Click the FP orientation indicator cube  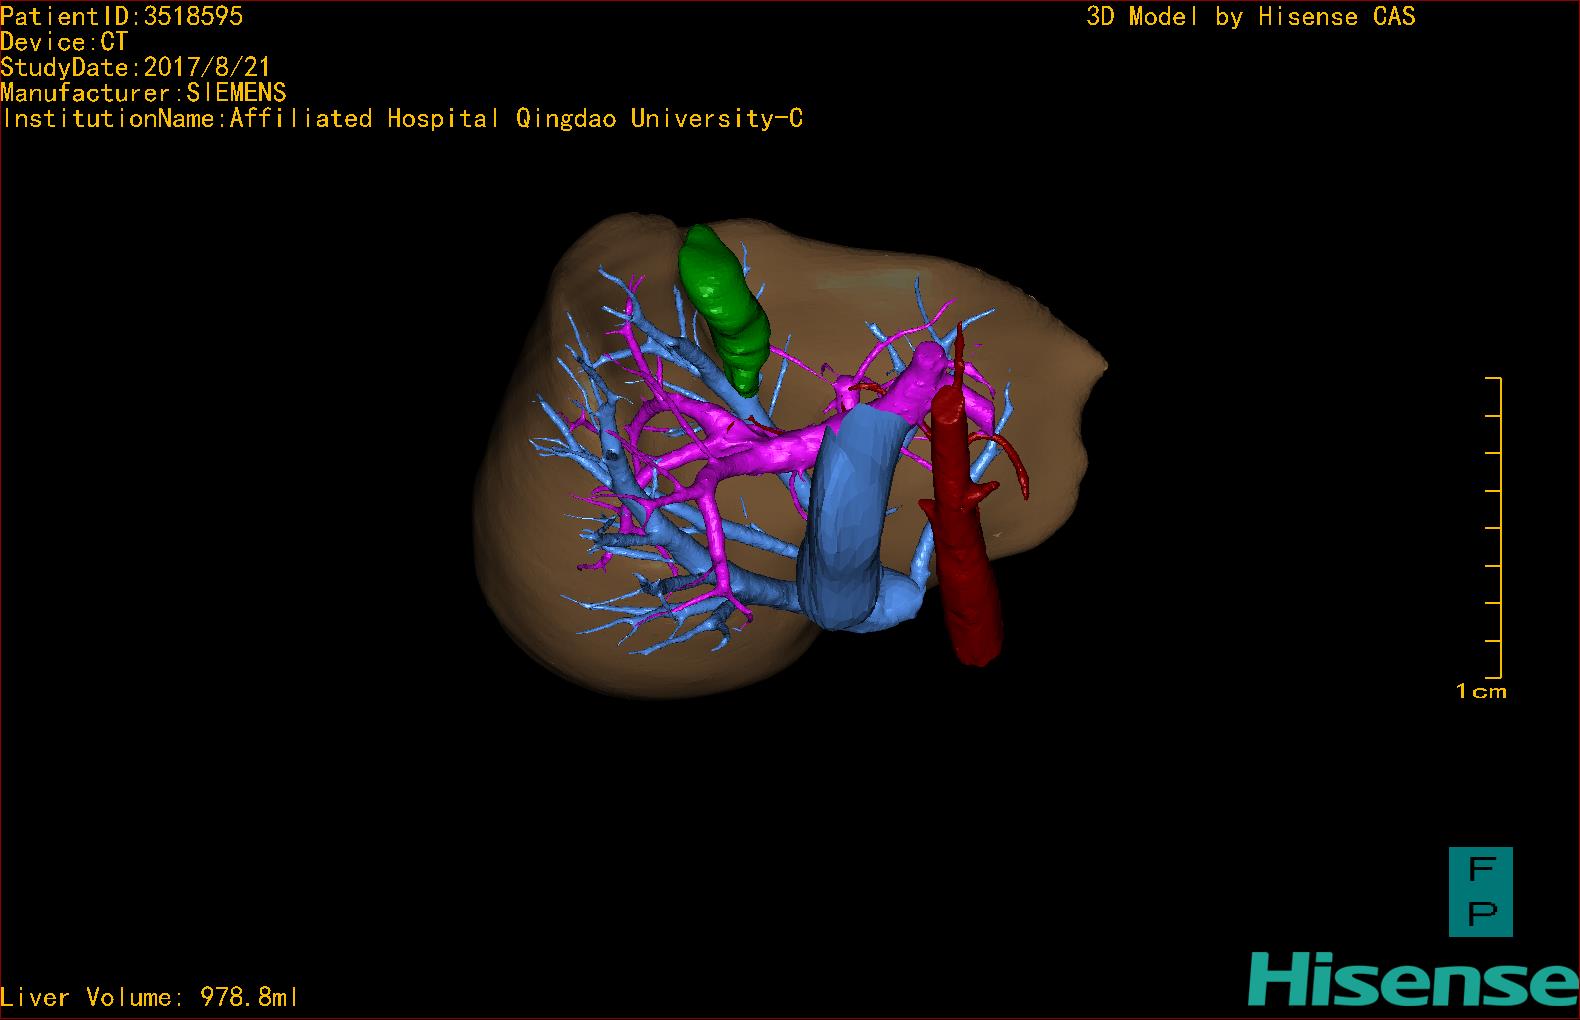(x=1481, y=892)
